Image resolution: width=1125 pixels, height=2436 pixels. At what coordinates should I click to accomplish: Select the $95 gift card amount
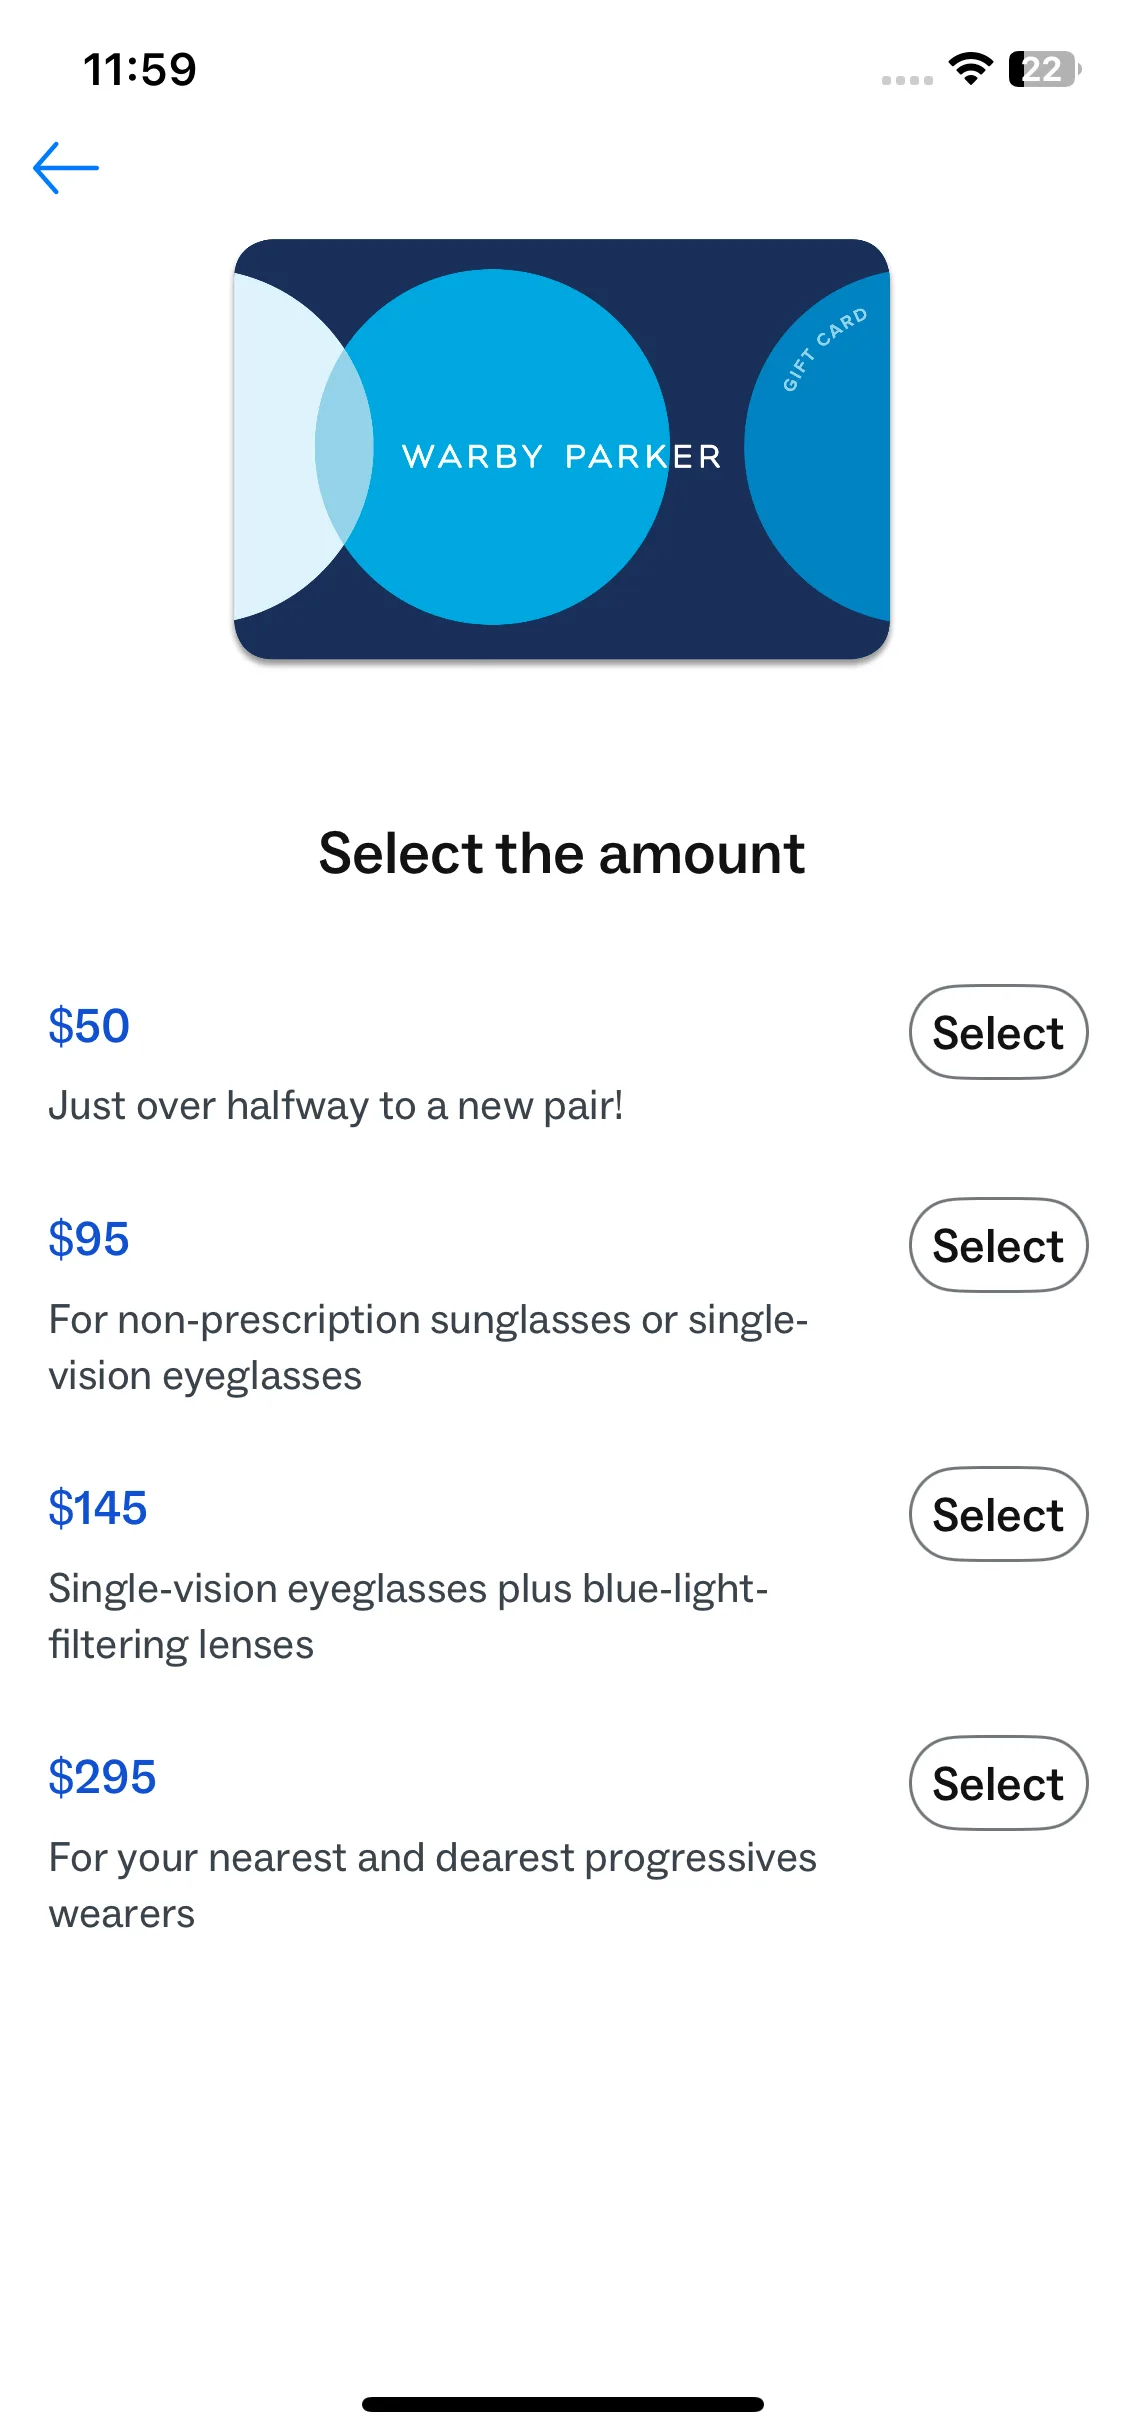pos(998,1245)
